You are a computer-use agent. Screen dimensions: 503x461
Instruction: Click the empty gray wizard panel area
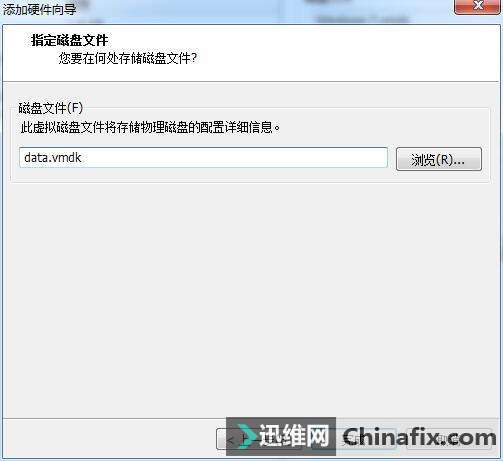click(251, 300)
